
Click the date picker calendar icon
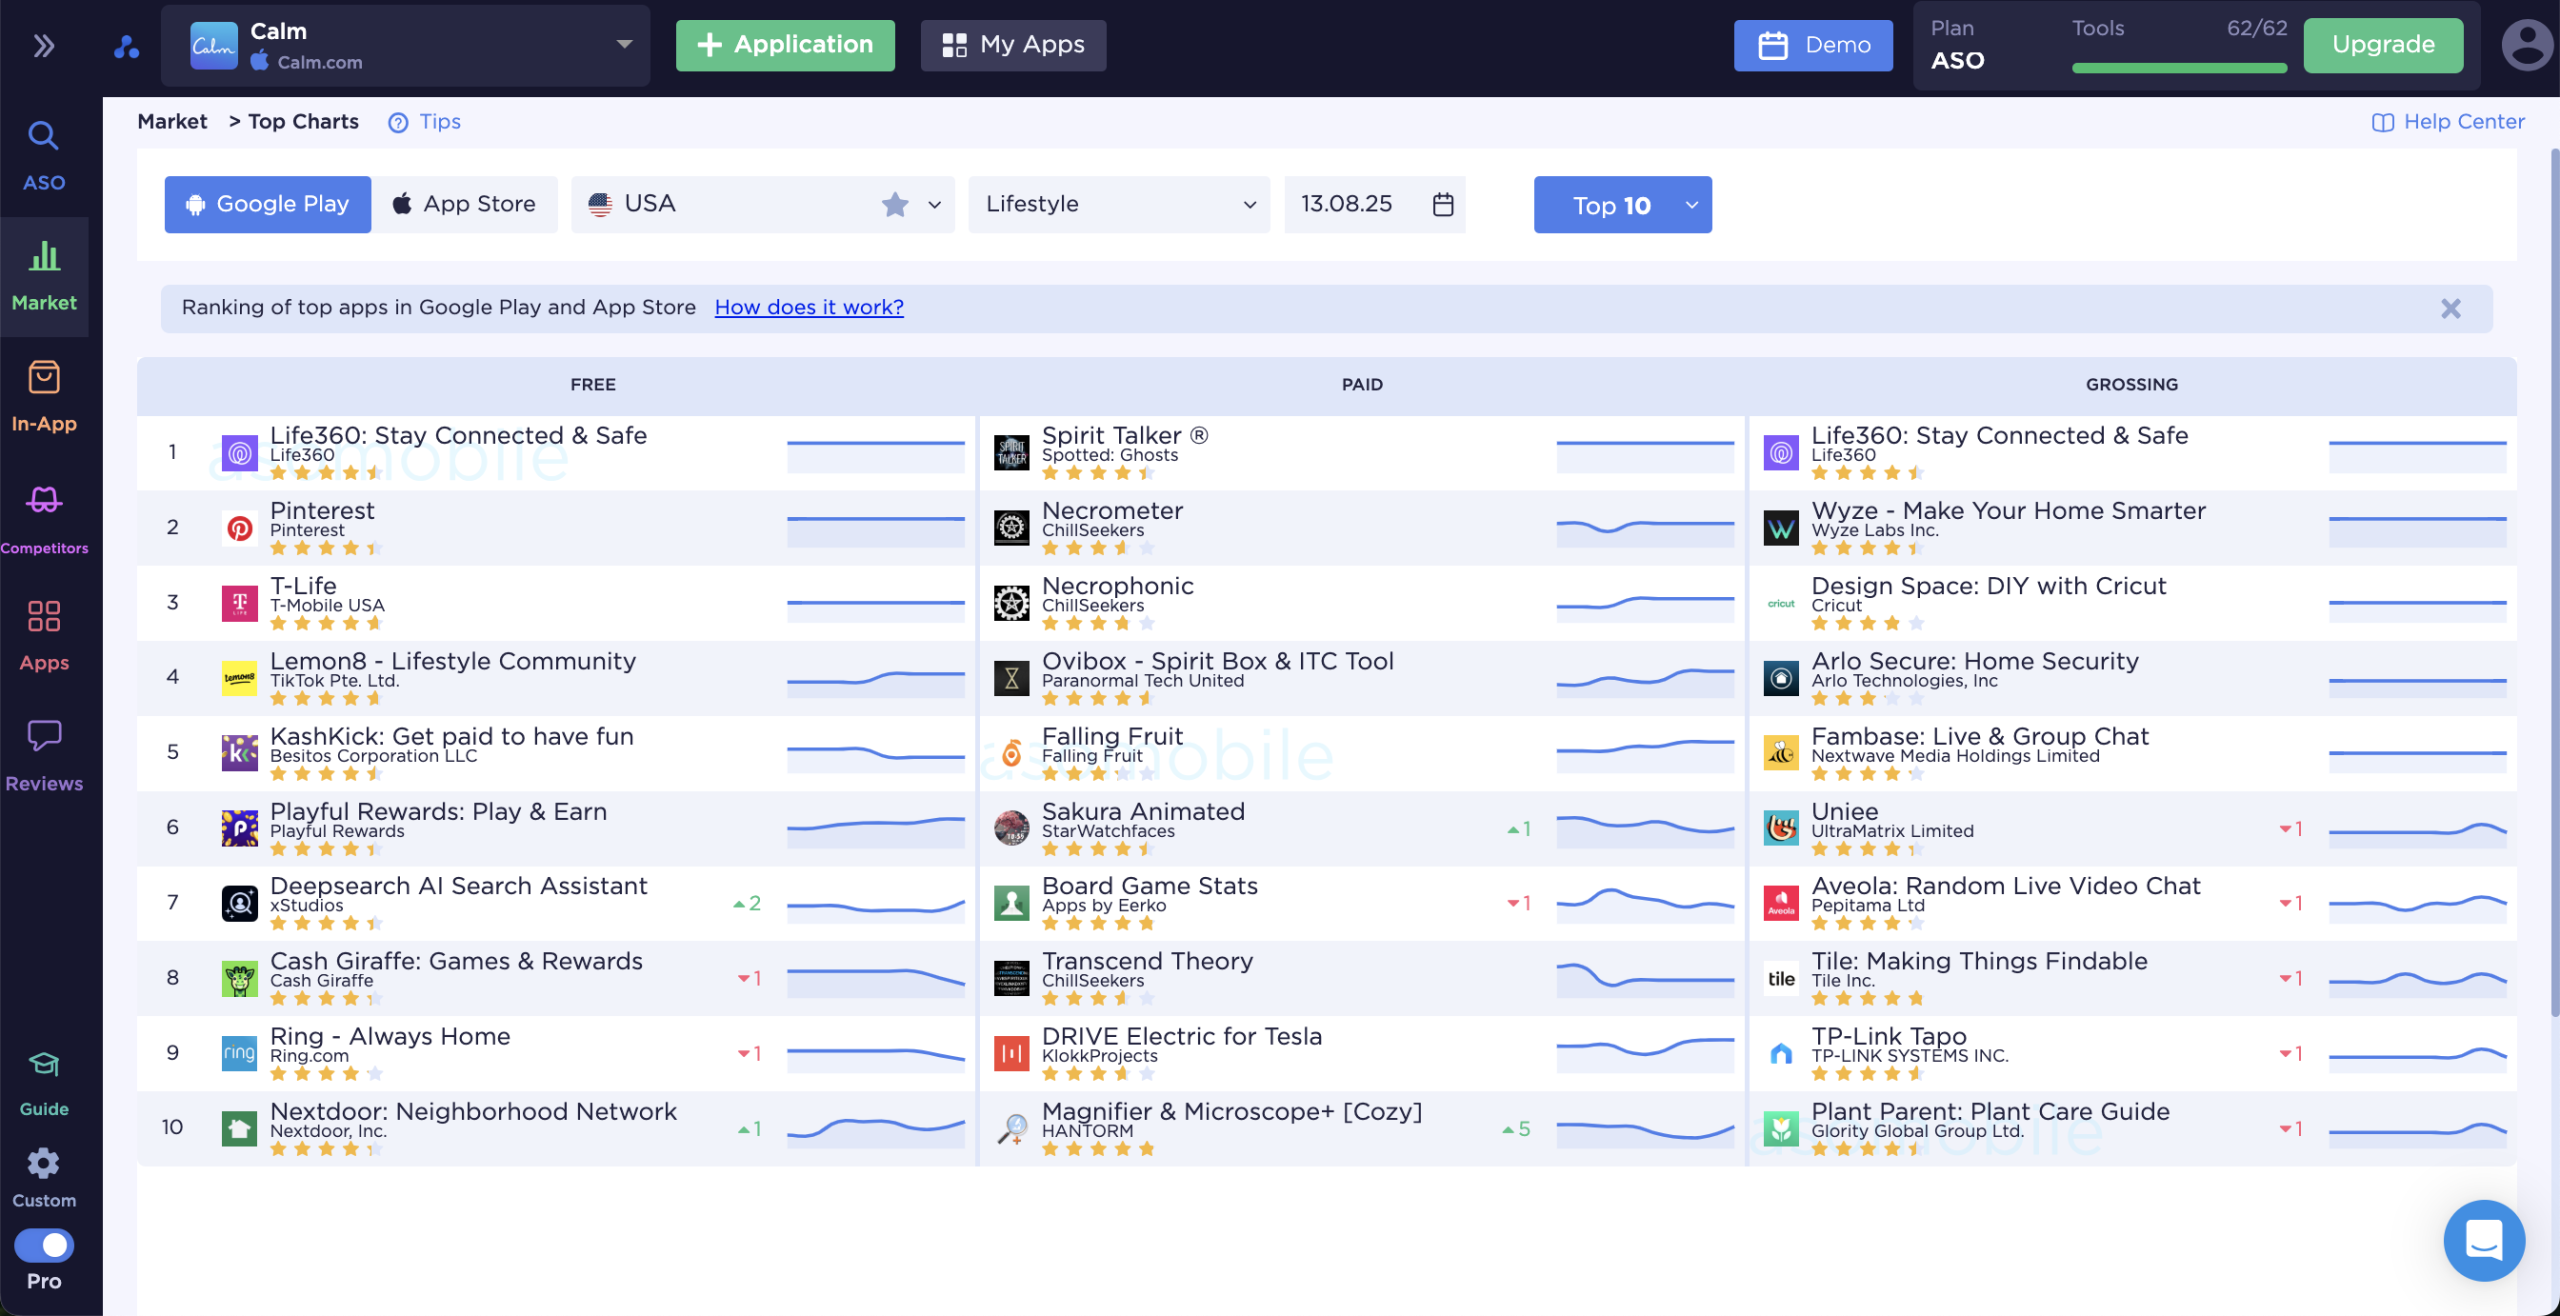[1442, 205]
